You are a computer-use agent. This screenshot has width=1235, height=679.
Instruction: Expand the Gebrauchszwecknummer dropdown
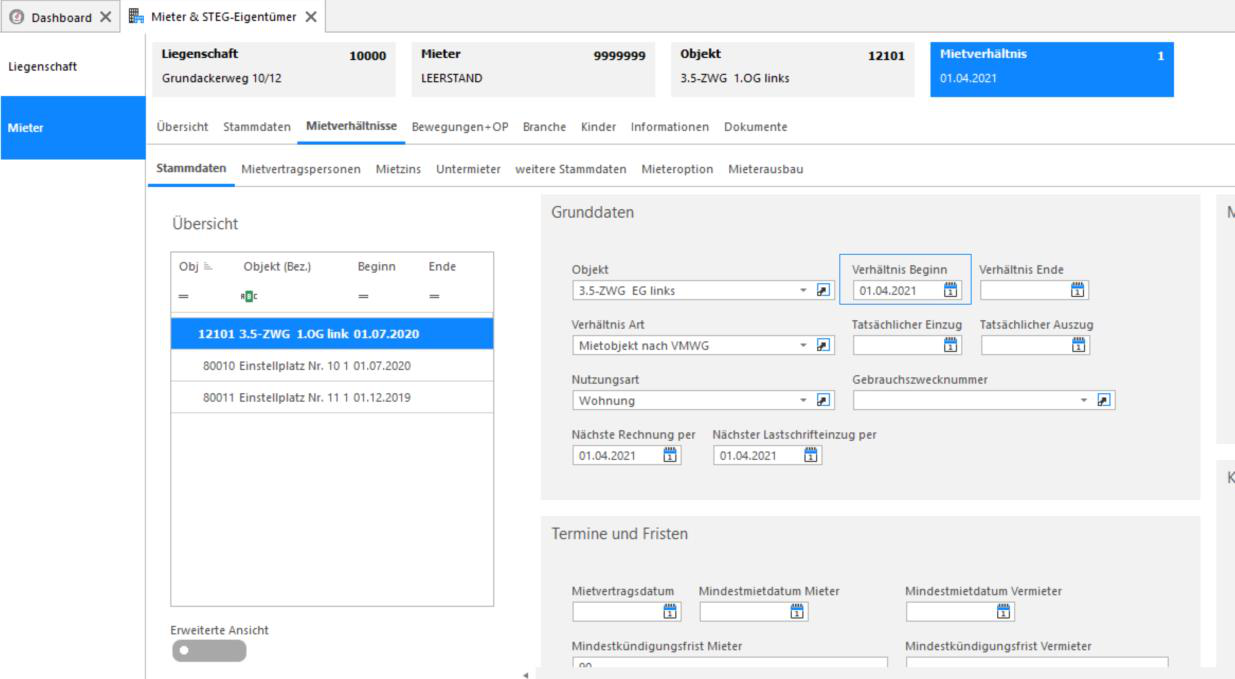point(1085,400)
